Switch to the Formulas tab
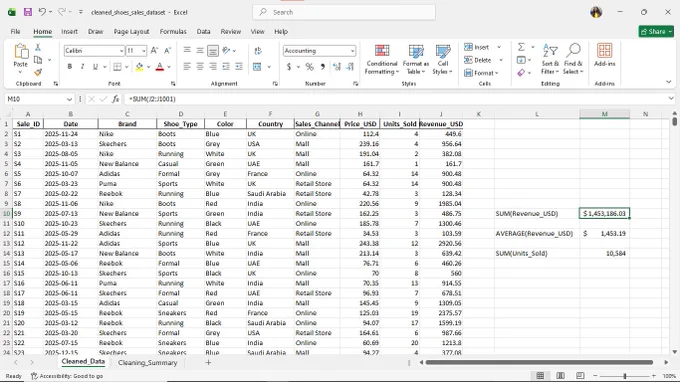This screenshot has height=382, width=680. [173, 32]
